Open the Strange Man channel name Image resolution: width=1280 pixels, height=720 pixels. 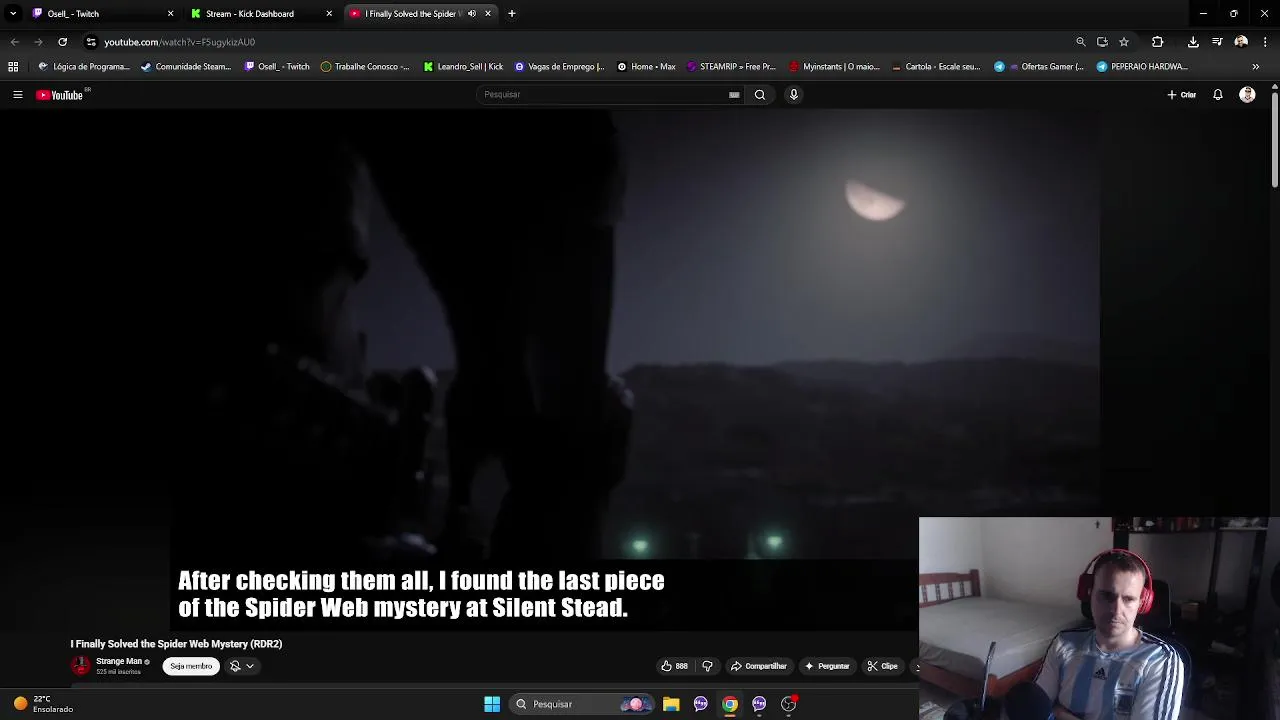coord(119,661)
